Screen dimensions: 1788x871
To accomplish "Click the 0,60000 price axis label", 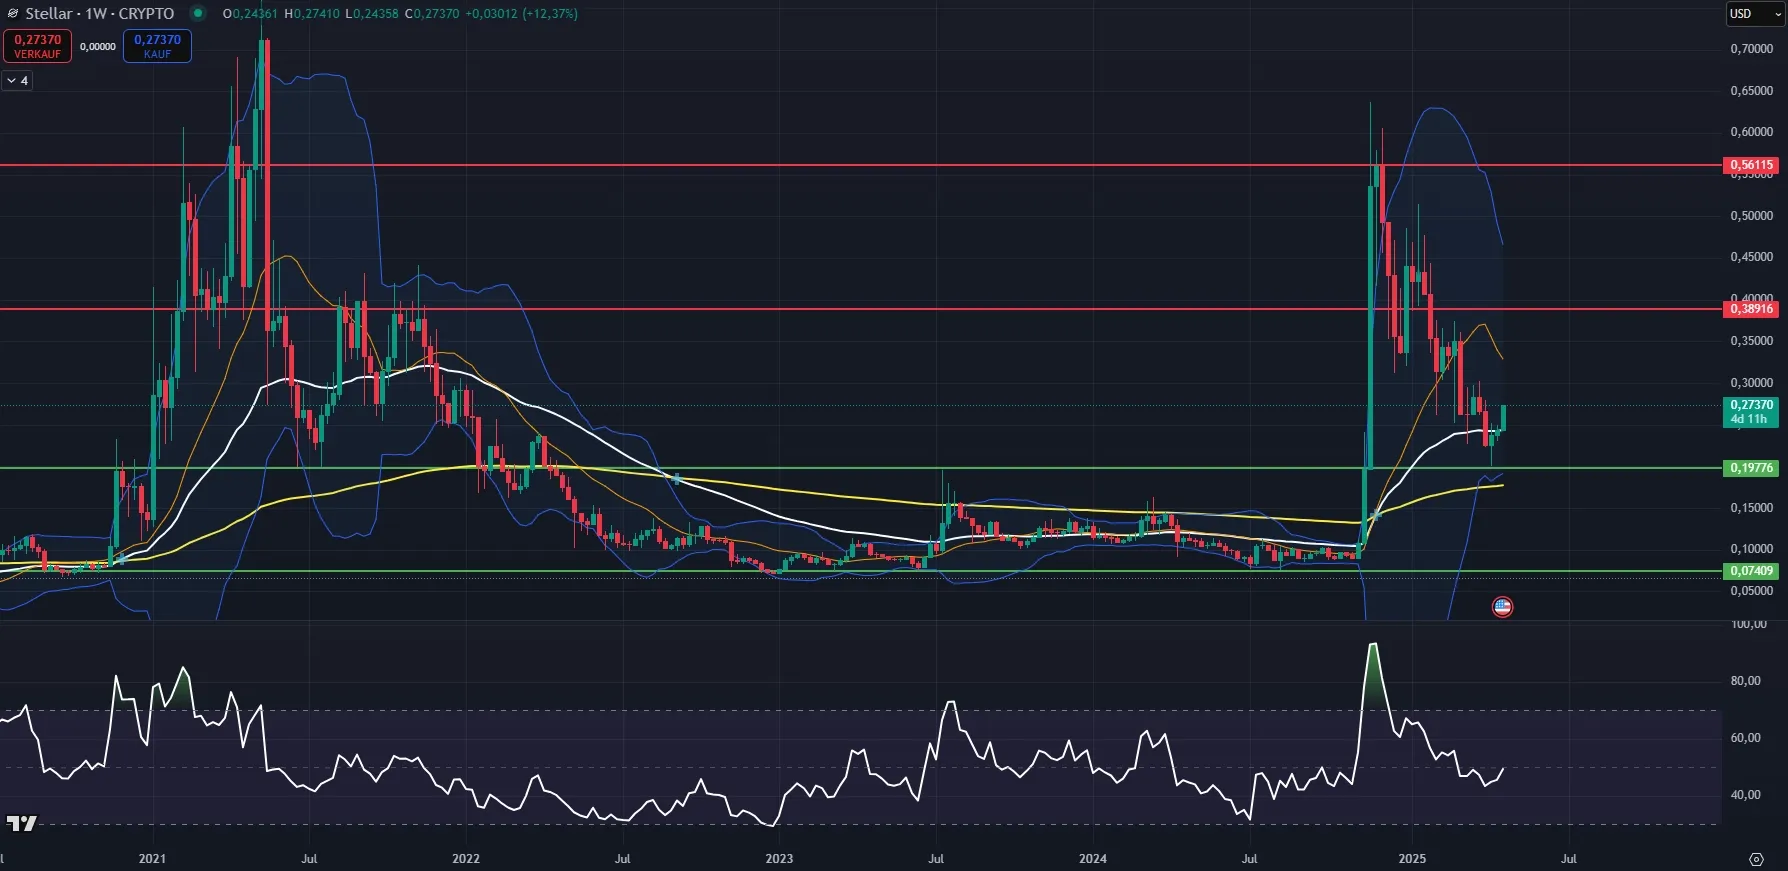I will [x=1751, y=132].
